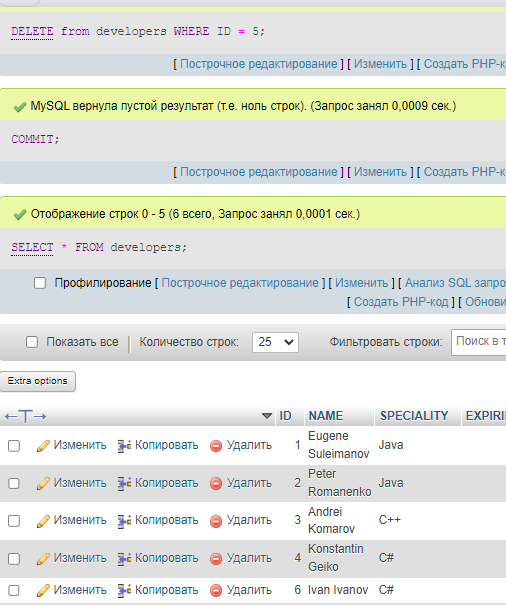Click the green checkmark beside MySQL вернула пустой результат
Screen dimensions: 506x605
20,106
